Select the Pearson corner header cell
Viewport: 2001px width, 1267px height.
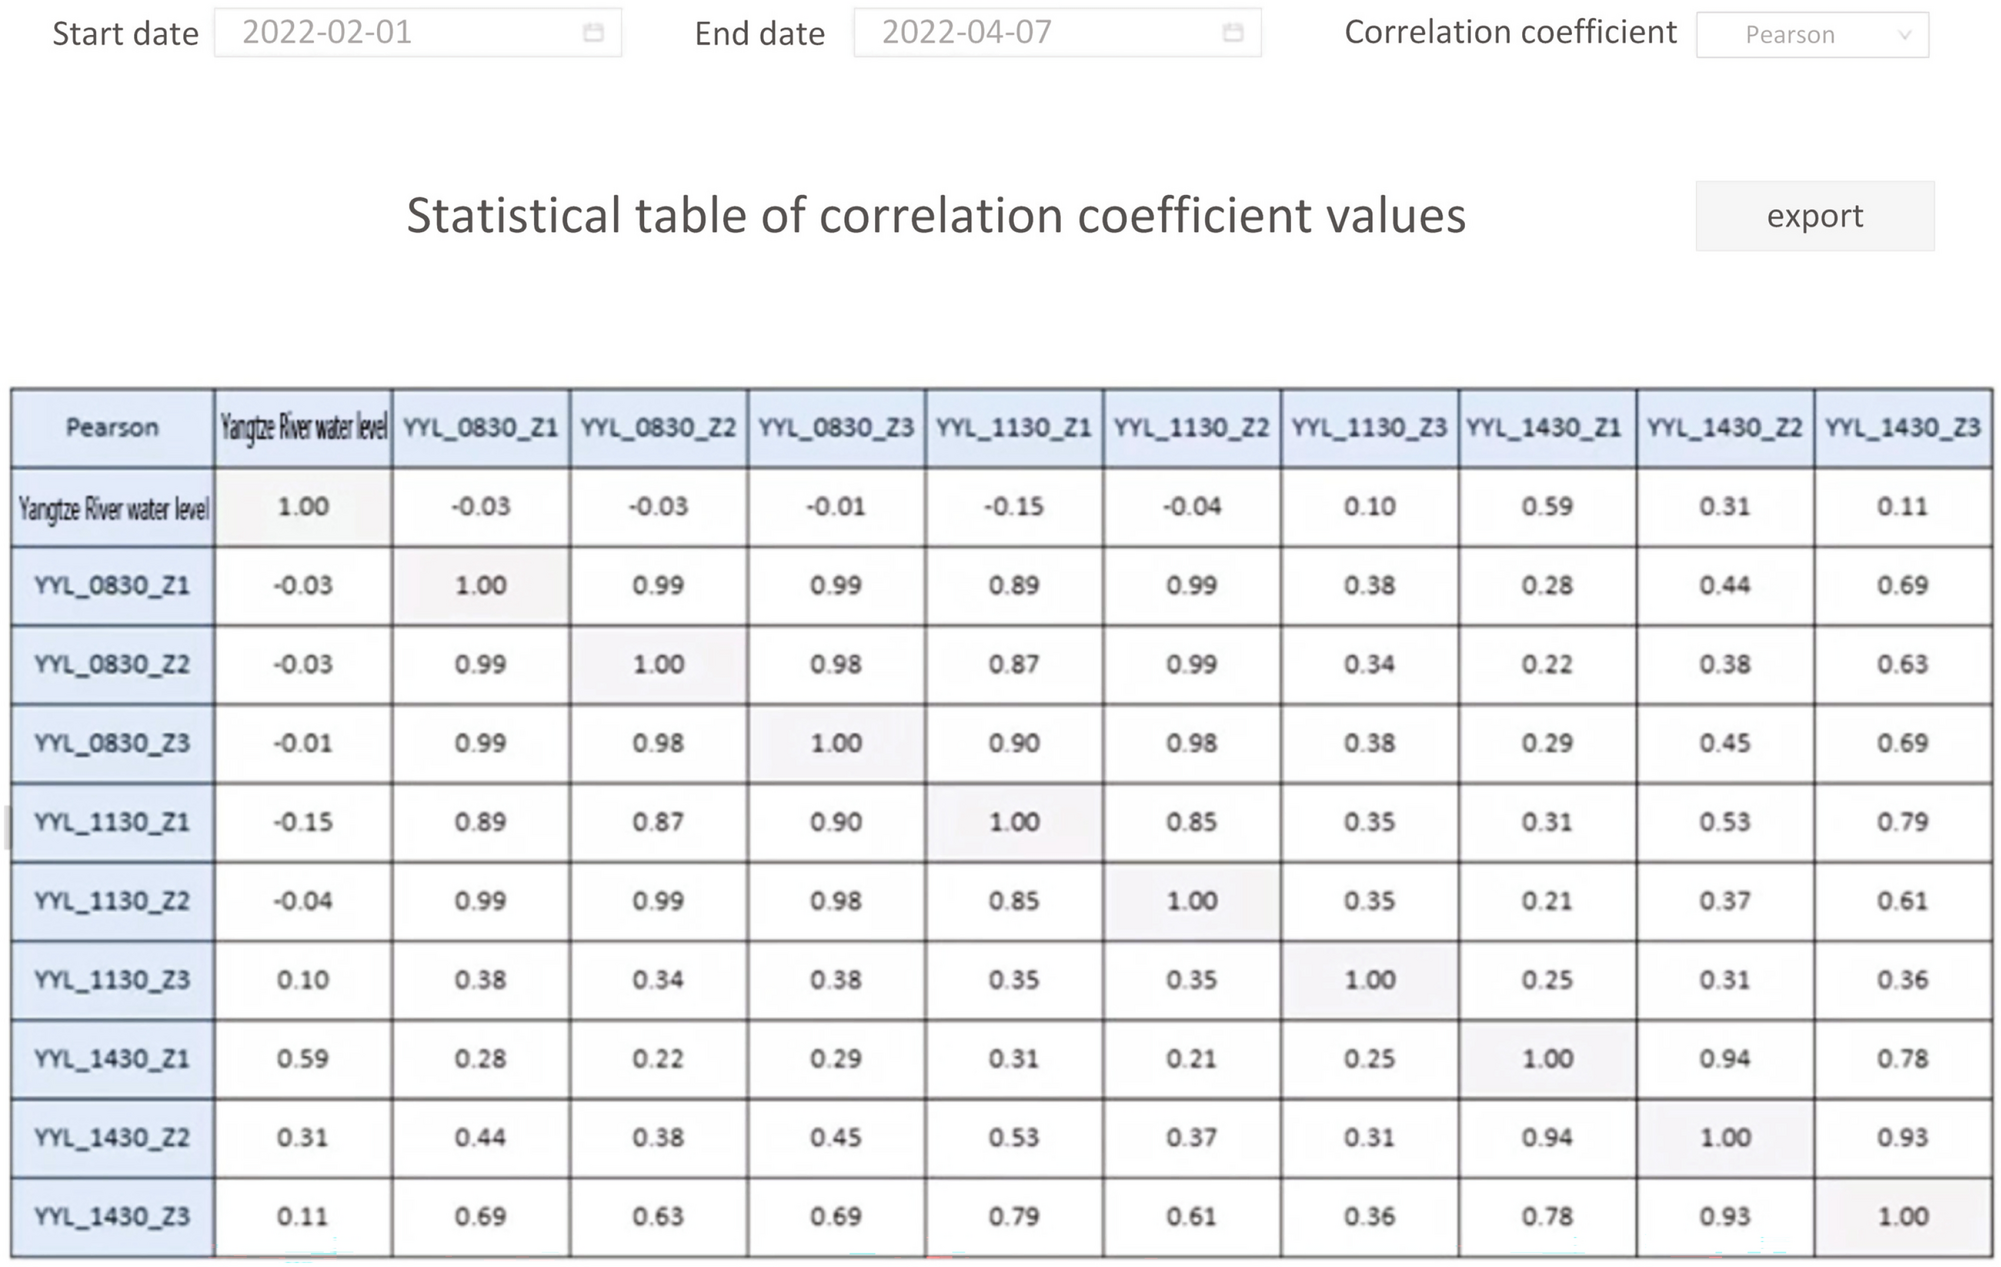click(x=112, y=428)
